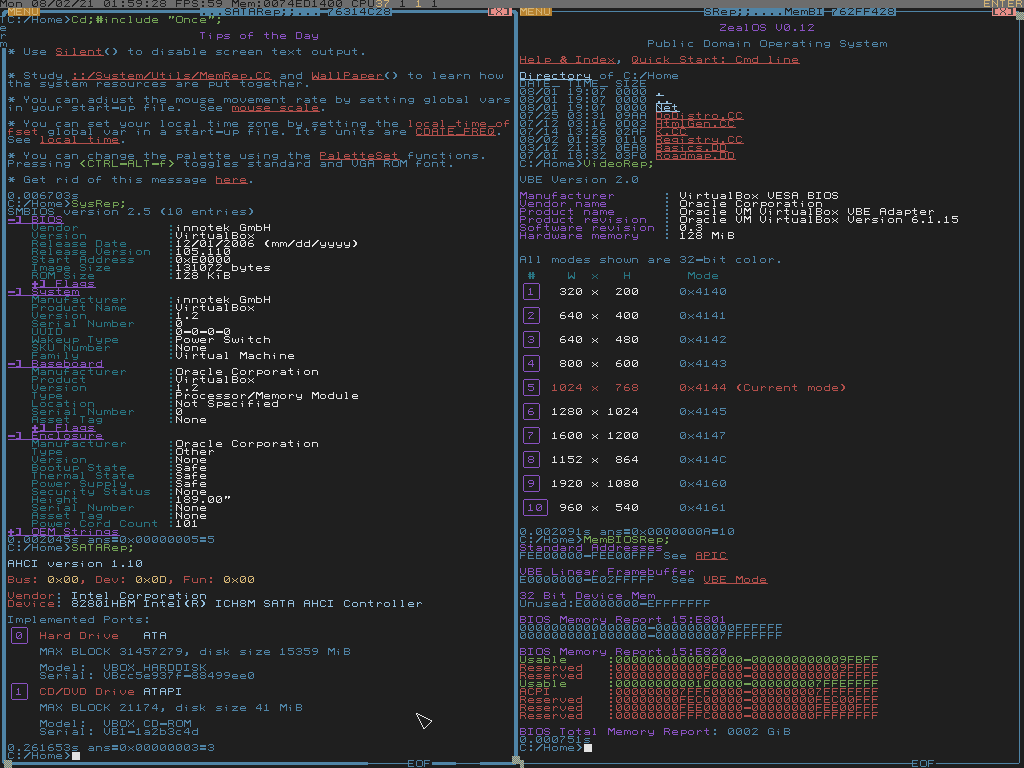
Task: Open the Roadmap.DD document
Action: pyautogui.click(x=695, y=155)
